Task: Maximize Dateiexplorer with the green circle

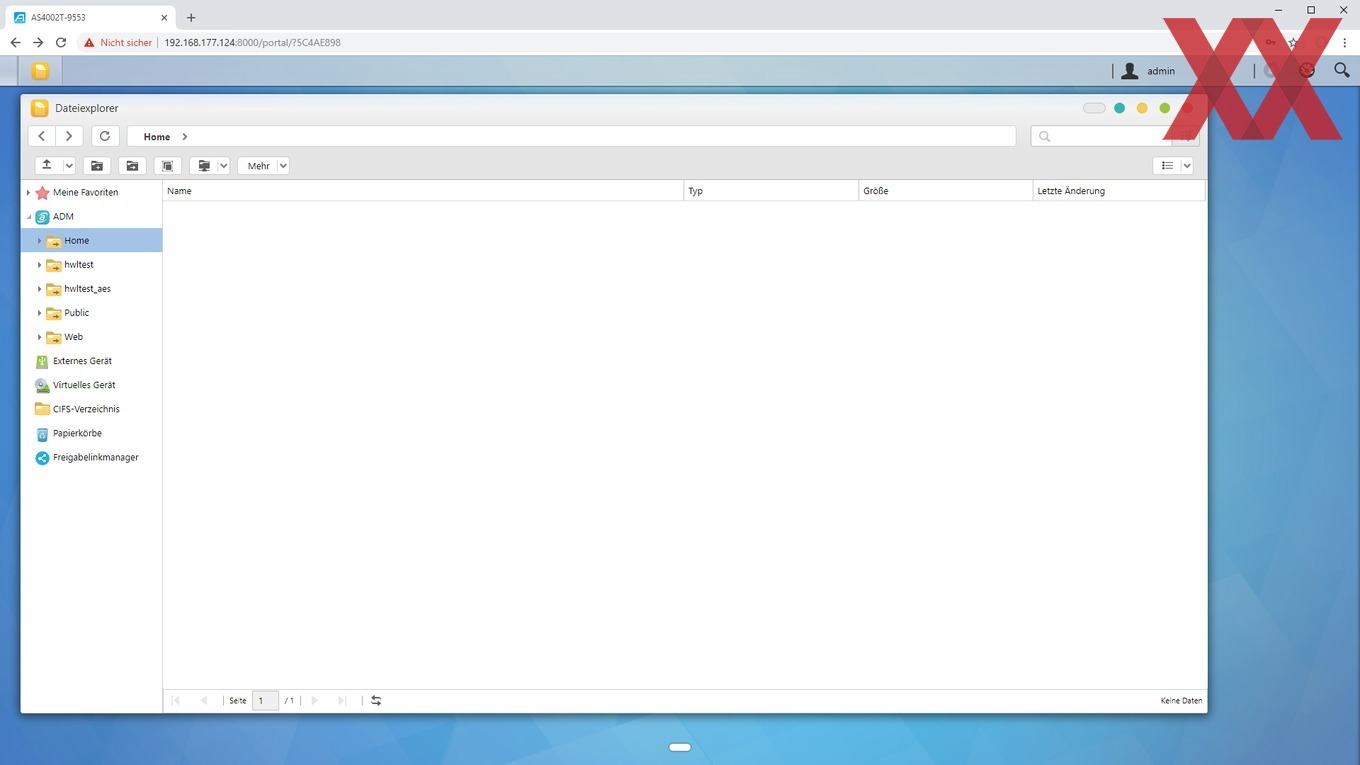Action: pos(1165,108)
